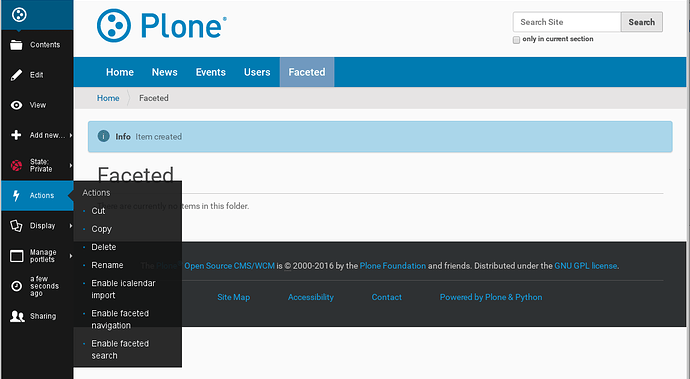Click the View eye icon
Viewport: 690px width, 379px height.
(x=16, y=105)
